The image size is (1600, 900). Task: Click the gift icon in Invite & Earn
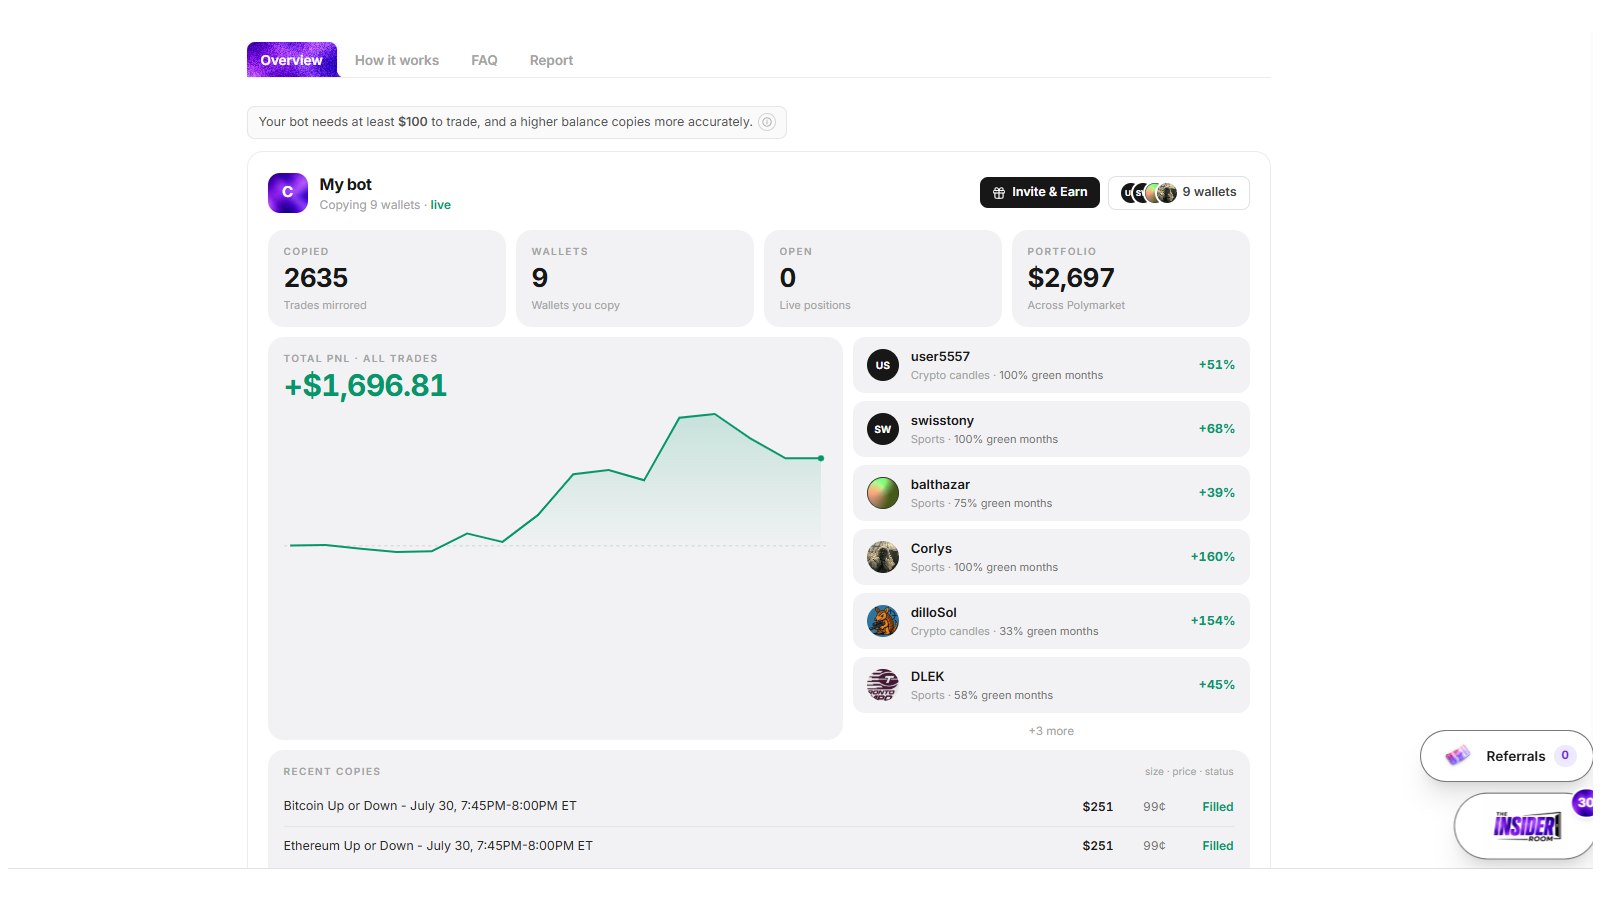pyautogui.click(x=999, y=193)
